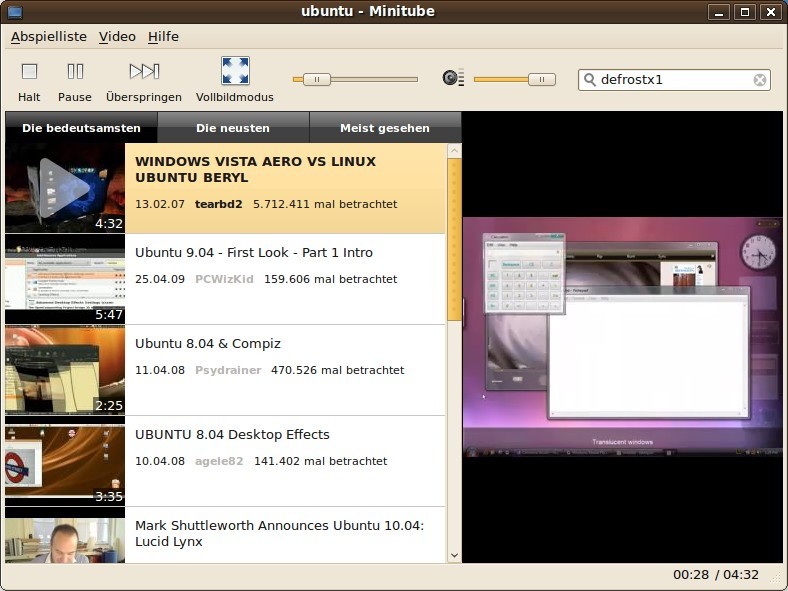Click date '10.04.08' in playlist
788x591 pixels.
160,461
